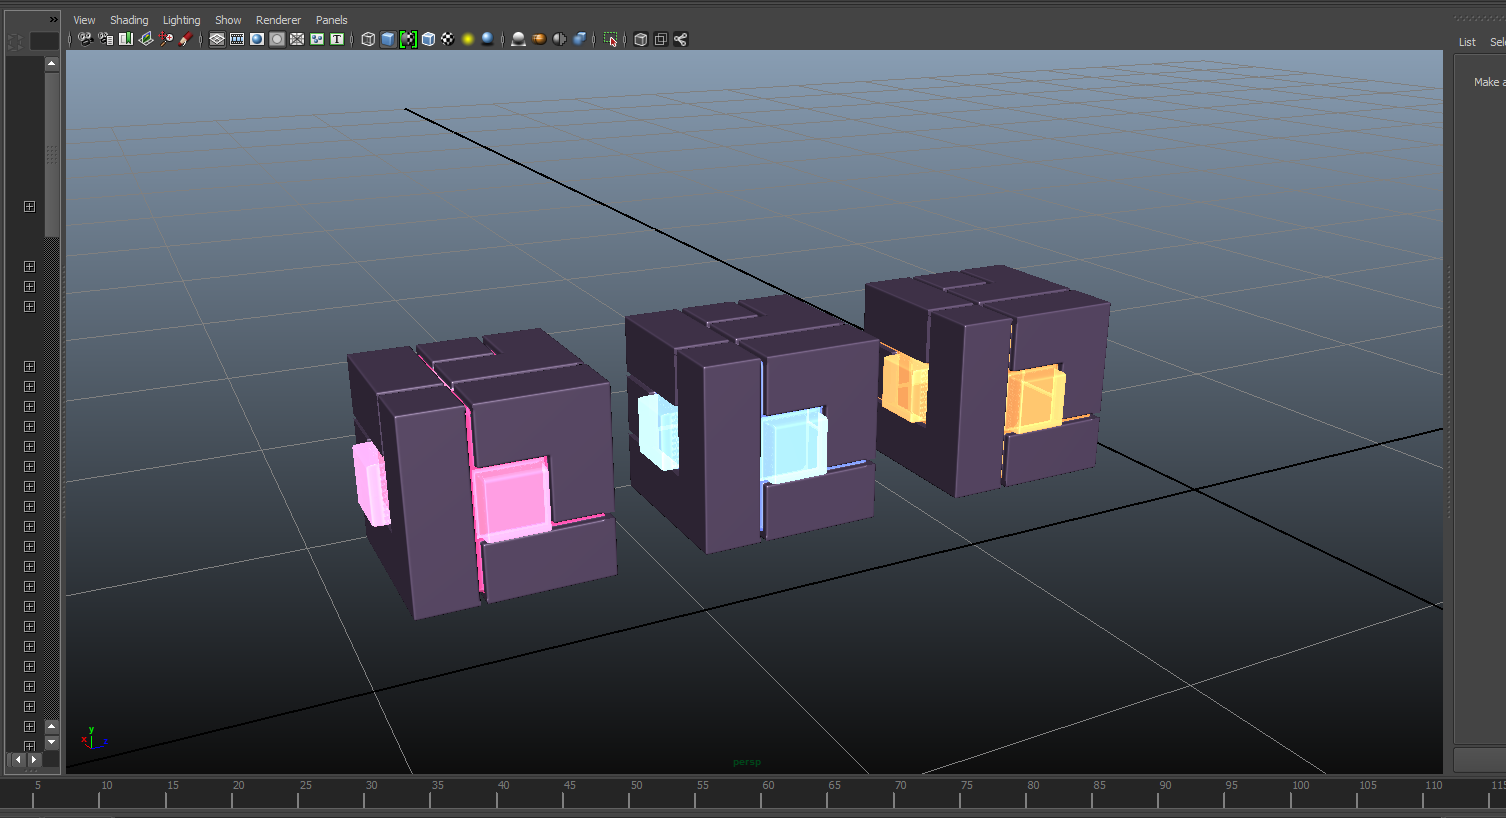Click the left panel vertical scrollbar thumb
Image resolution: width=1506 pixels, height=818 pixels.
coord(52,154)
